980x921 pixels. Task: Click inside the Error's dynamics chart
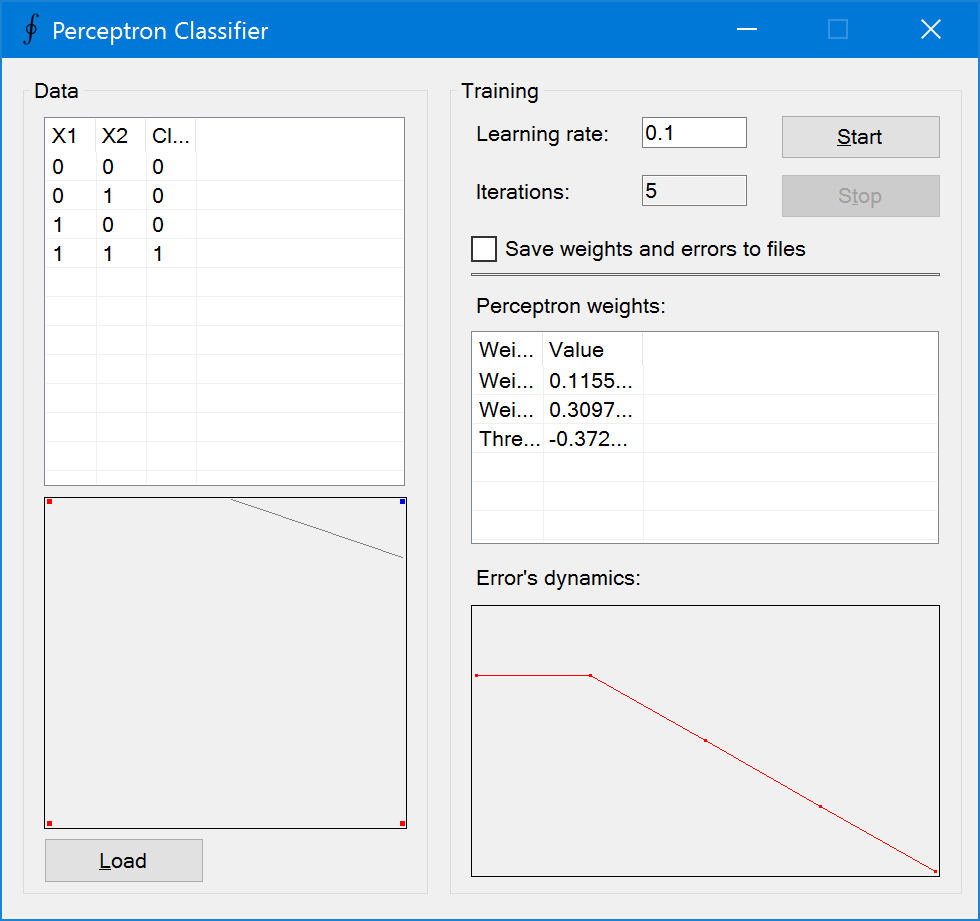click(705, 740)
